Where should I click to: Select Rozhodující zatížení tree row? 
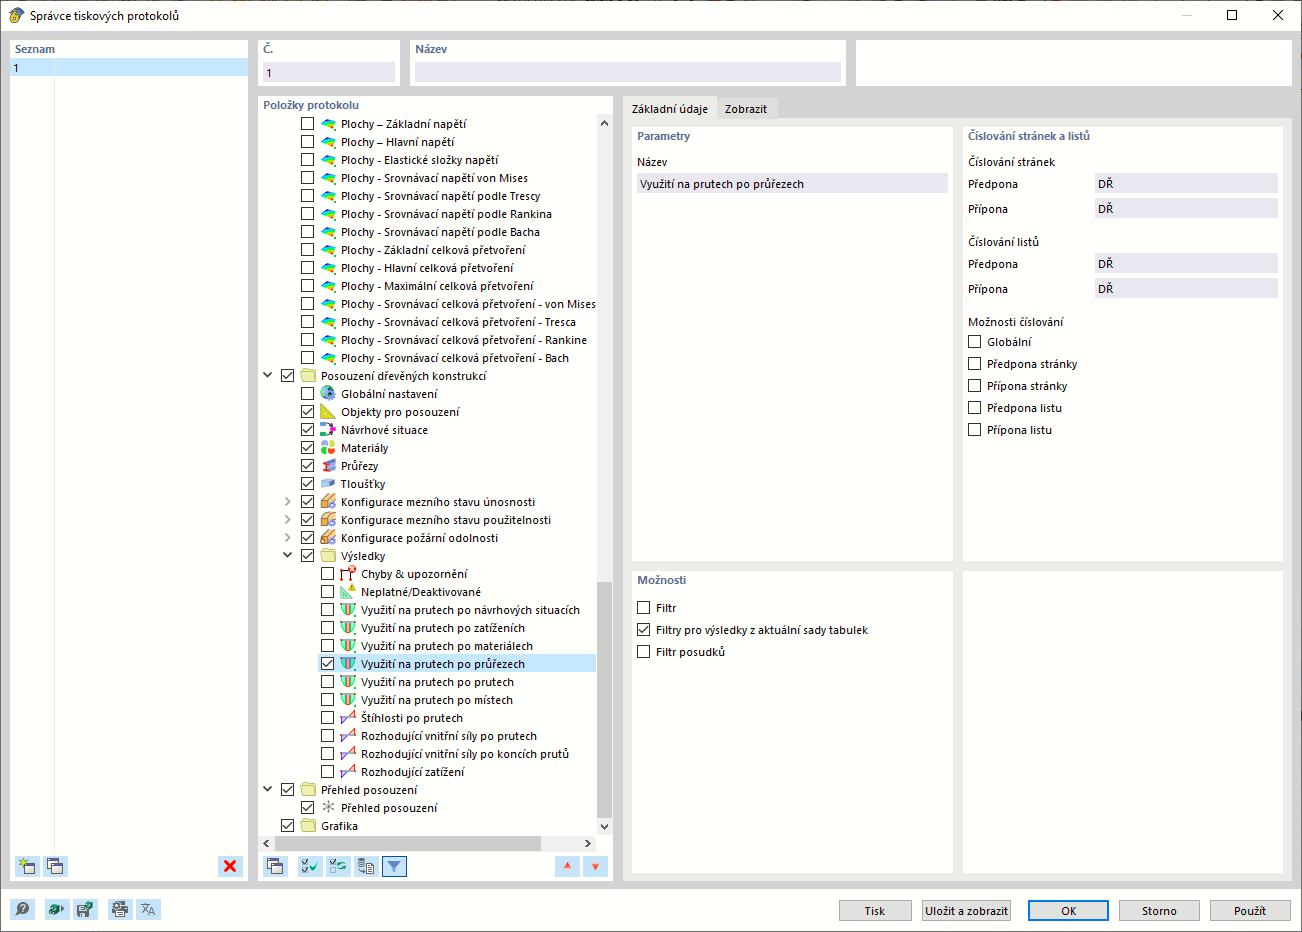pyautogui.click(x=412, y=772)
